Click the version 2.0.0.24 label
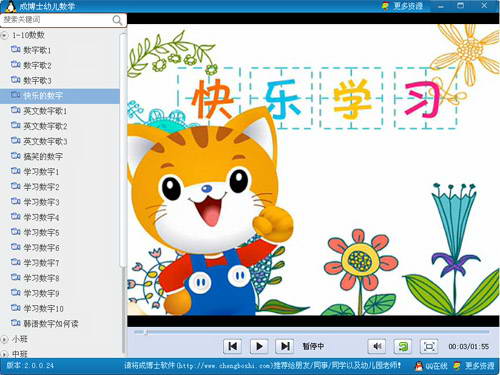 pos(30,365)
